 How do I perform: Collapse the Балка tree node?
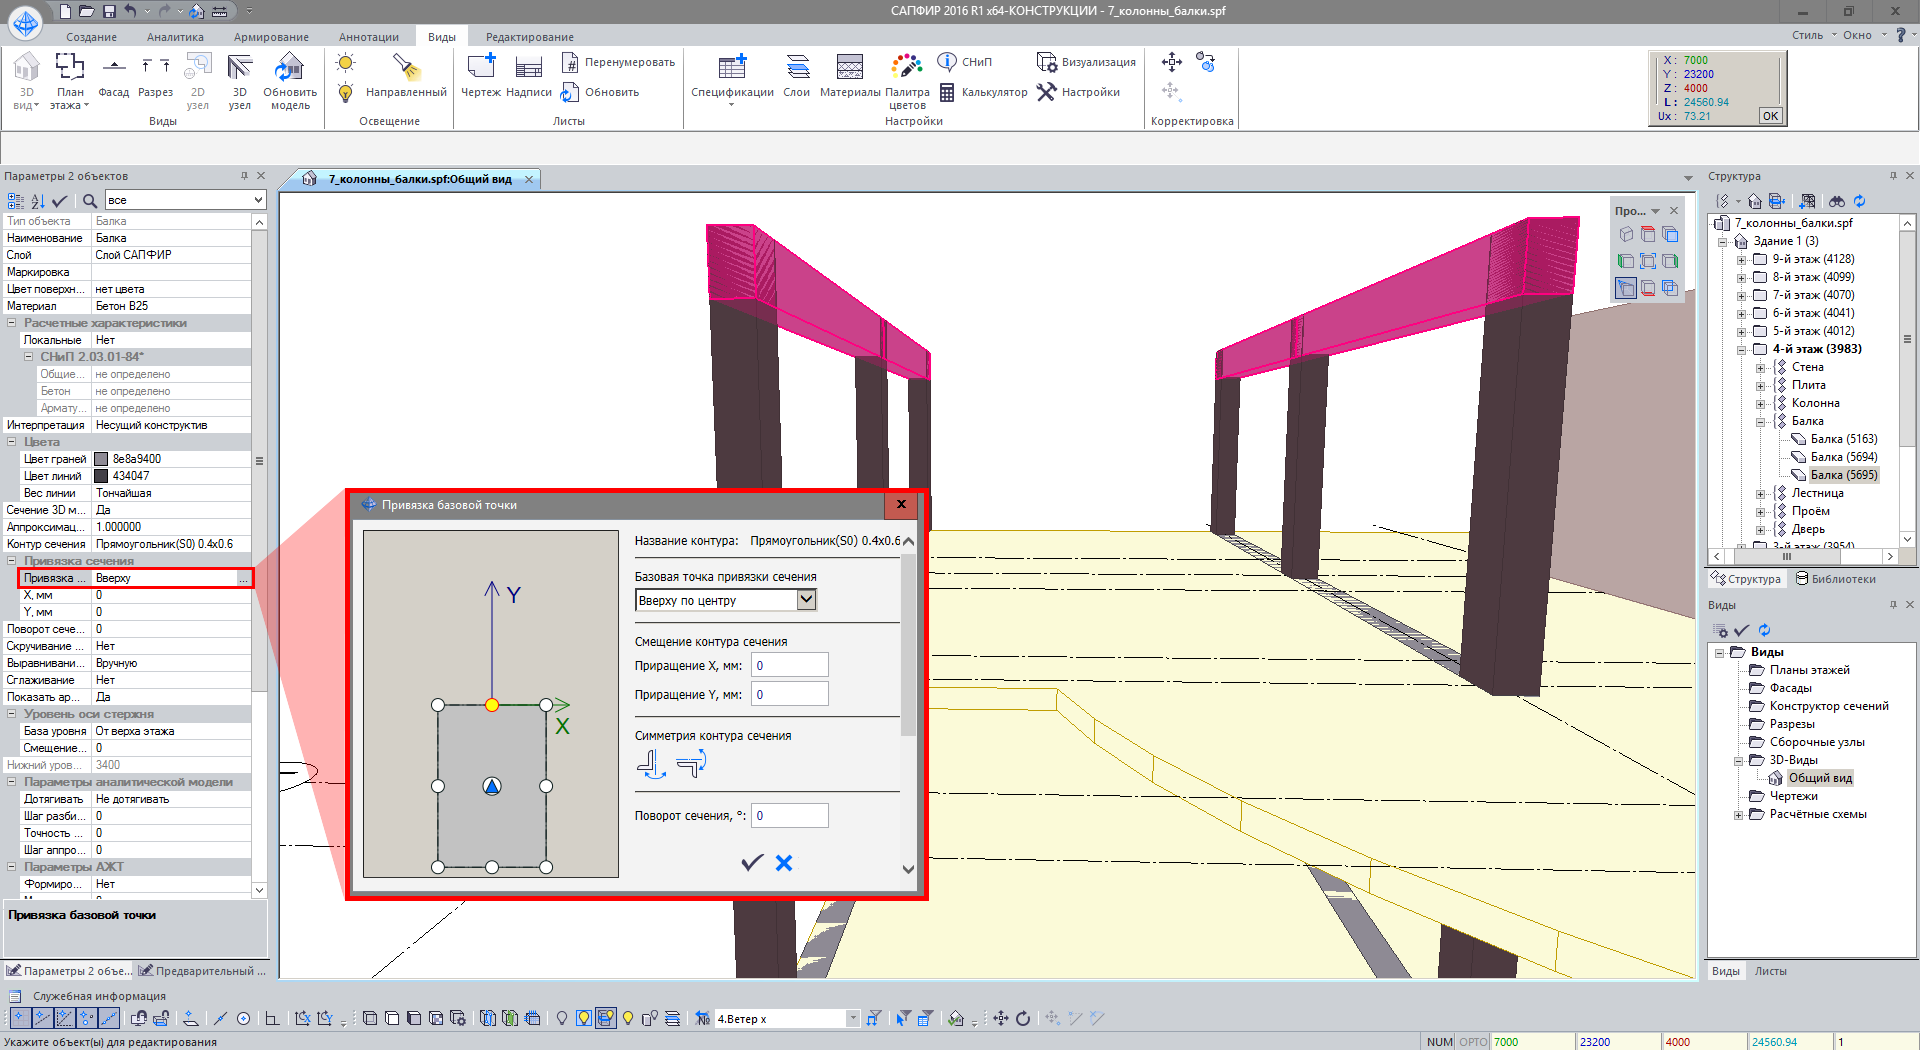1760,422
